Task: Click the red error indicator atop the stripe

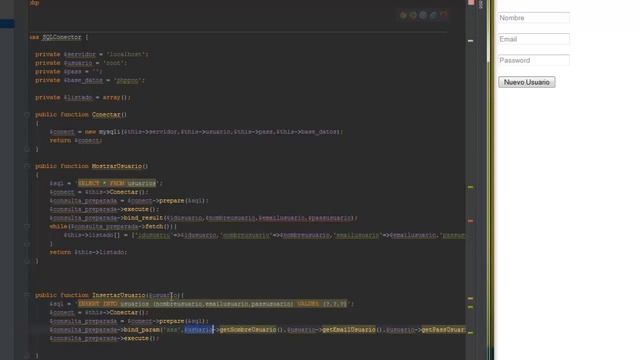Action: (471, 2)
